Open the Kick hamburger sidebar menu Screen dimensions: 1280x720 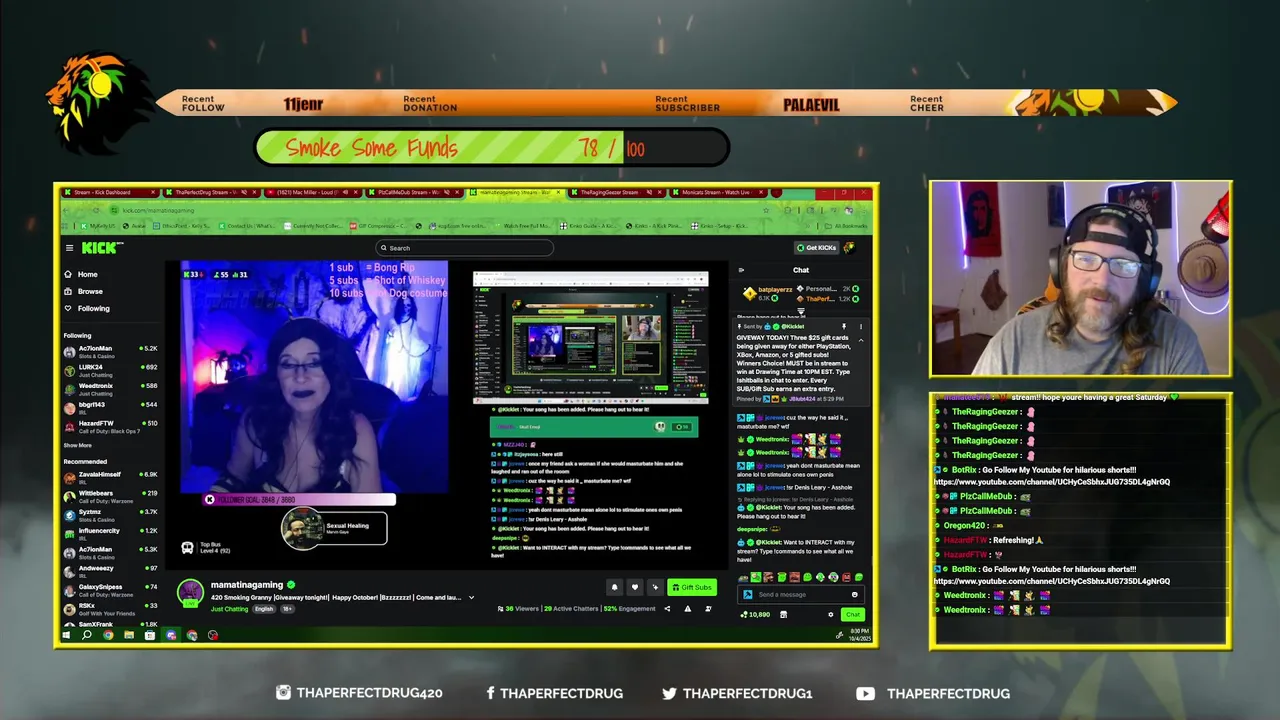(69, 248)
